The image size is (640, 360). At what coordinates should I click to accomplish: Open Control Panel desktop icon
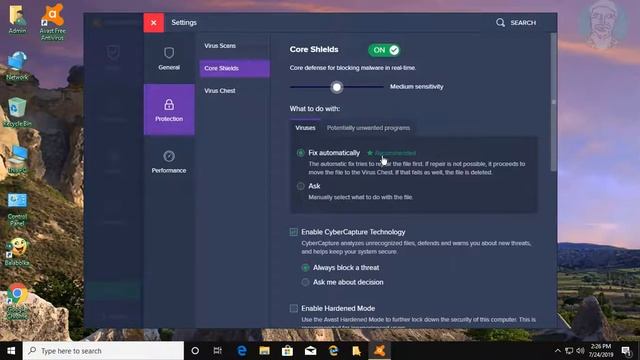[17, 210]
